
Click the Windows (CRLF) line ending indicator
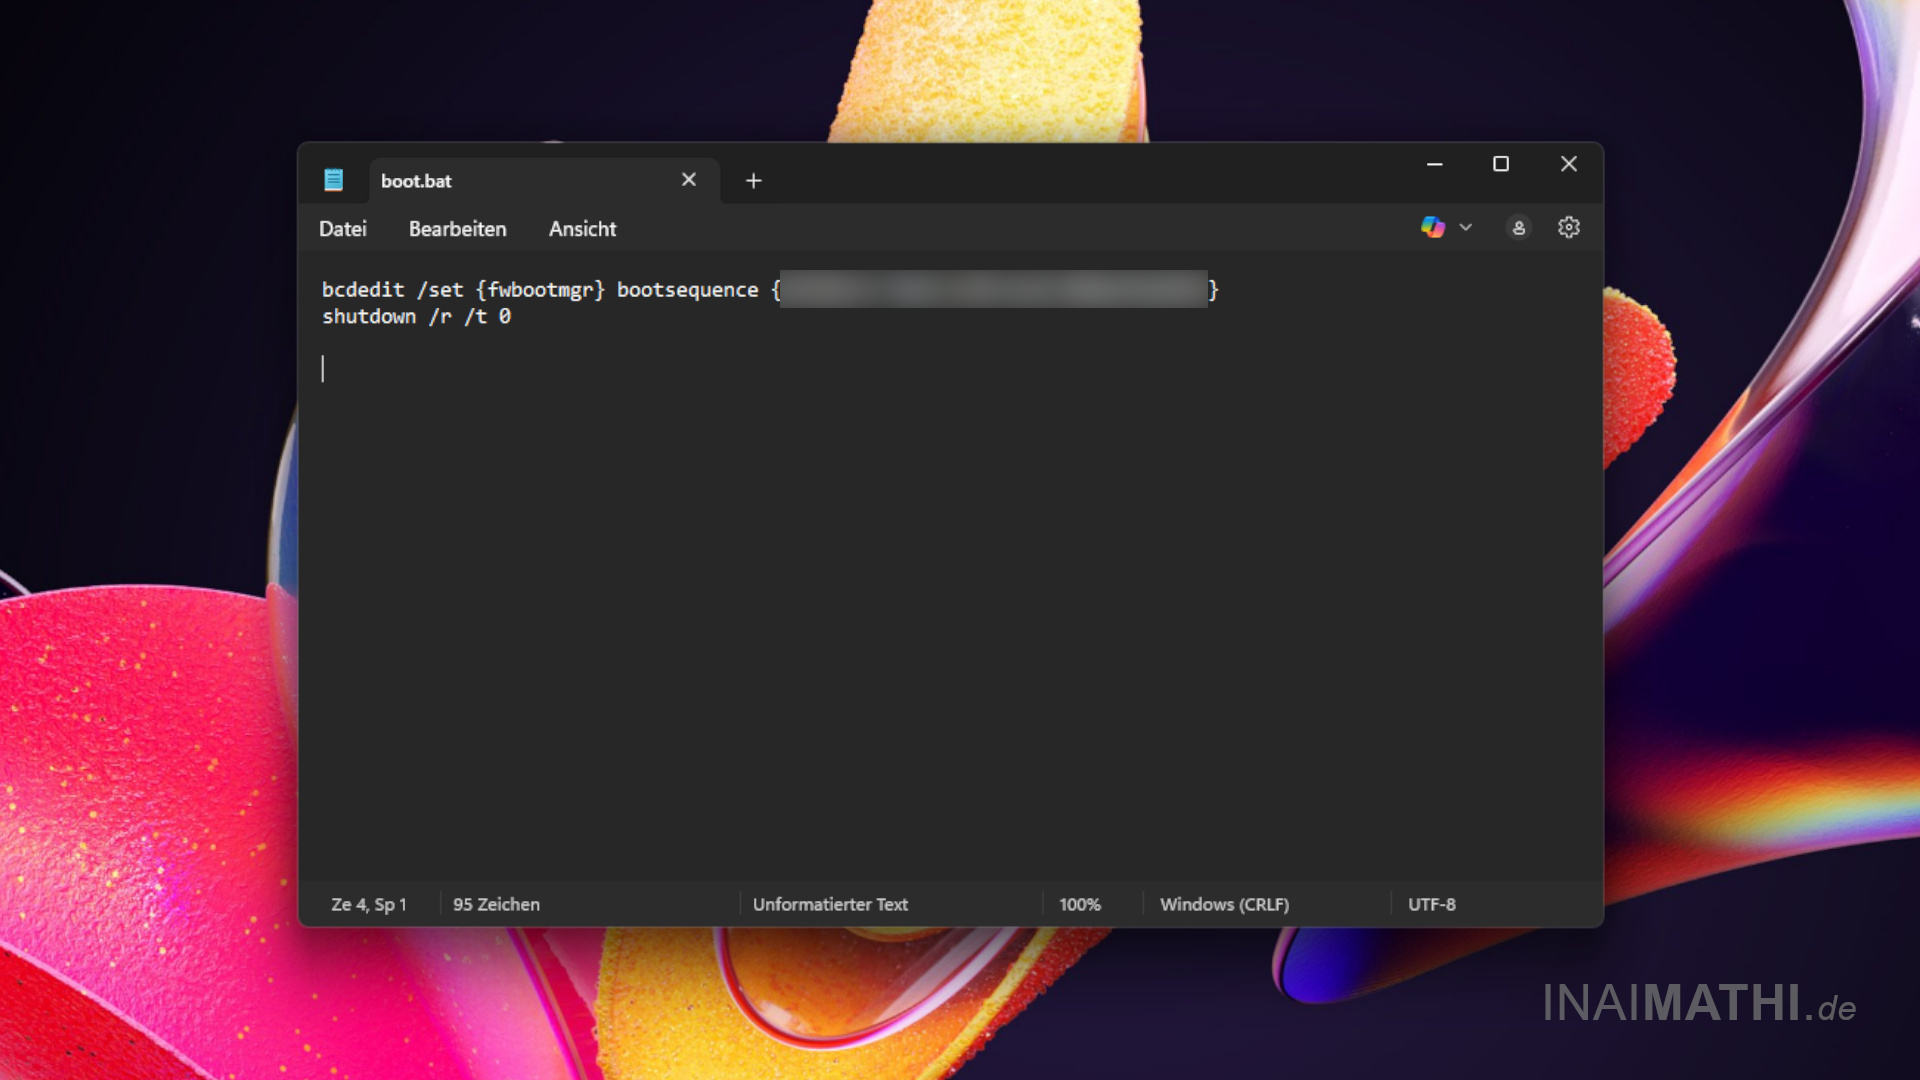(x=1224, y=904)
